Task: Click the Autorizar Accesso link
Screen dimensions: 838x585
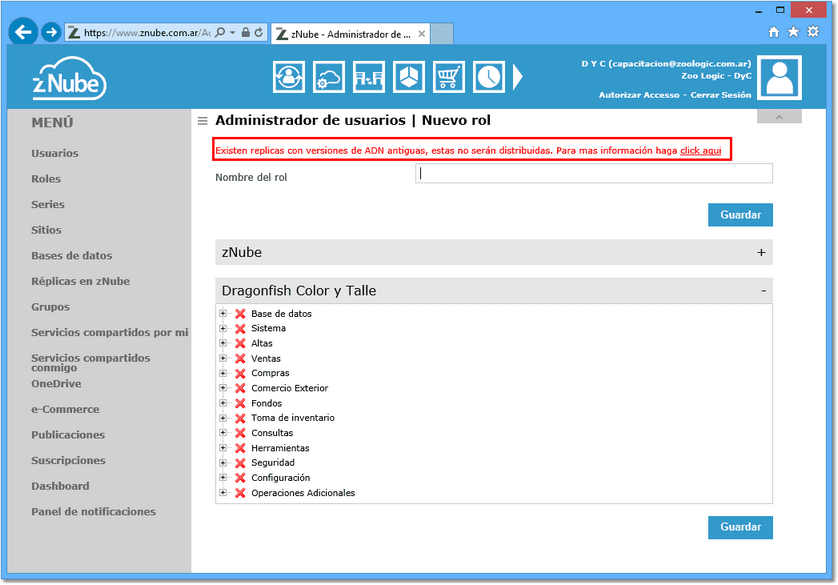Action: click(x=639, y=95)
